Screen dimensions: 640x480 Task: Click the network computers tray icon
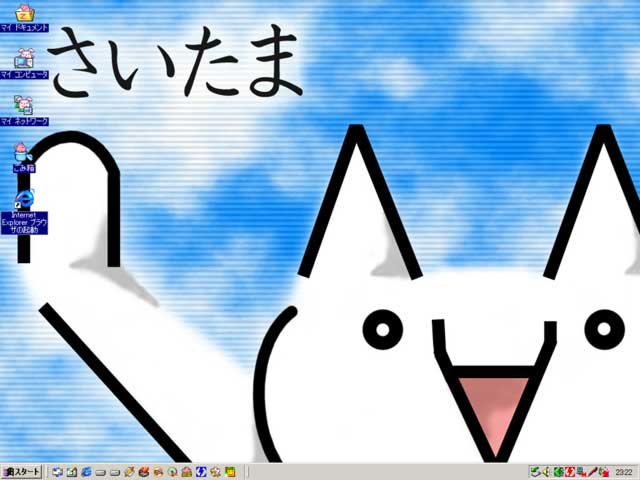coord(581,471)
